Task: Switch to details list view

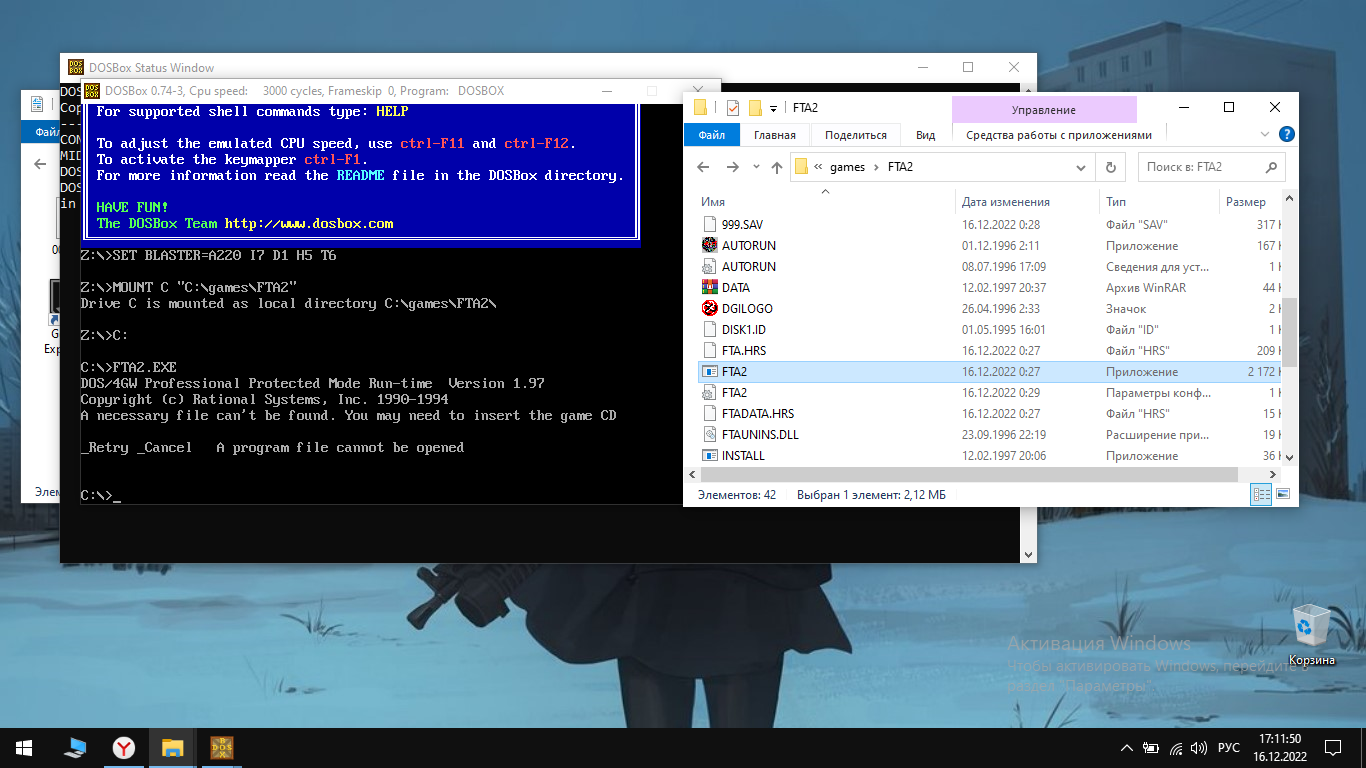Action: click(x=1261, y=494)
